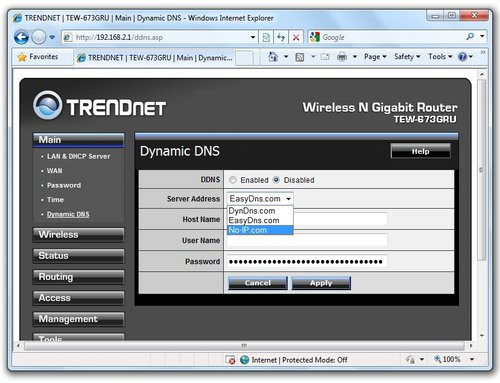Image resolution: width=500 pixels, height=383 pixels.
Task: Click the red Stop loading icon
Action: pyautogui.click(x=296, y=37)
